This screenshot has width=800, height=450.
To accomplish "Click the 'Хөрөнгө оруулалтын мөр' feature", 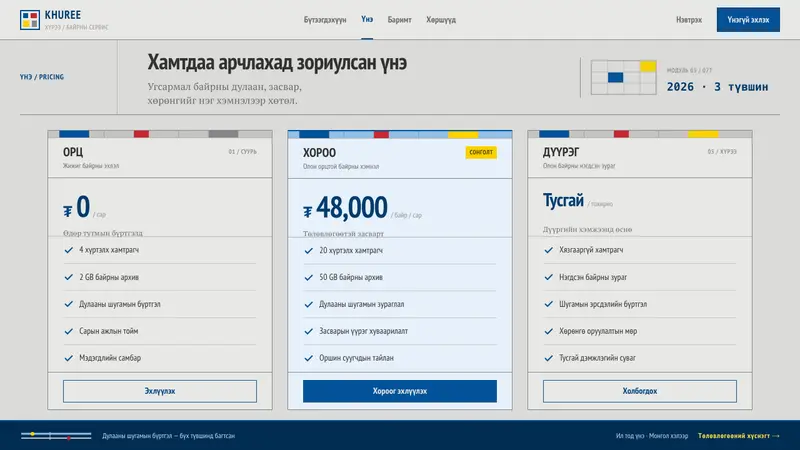I will [598, 331].
